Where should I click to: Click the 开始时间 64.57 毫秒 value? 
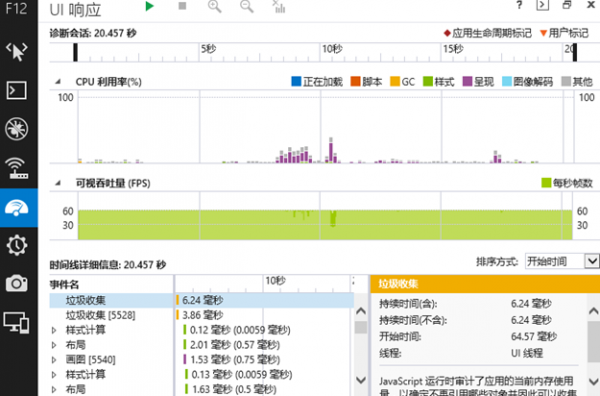tap(534, 337)
